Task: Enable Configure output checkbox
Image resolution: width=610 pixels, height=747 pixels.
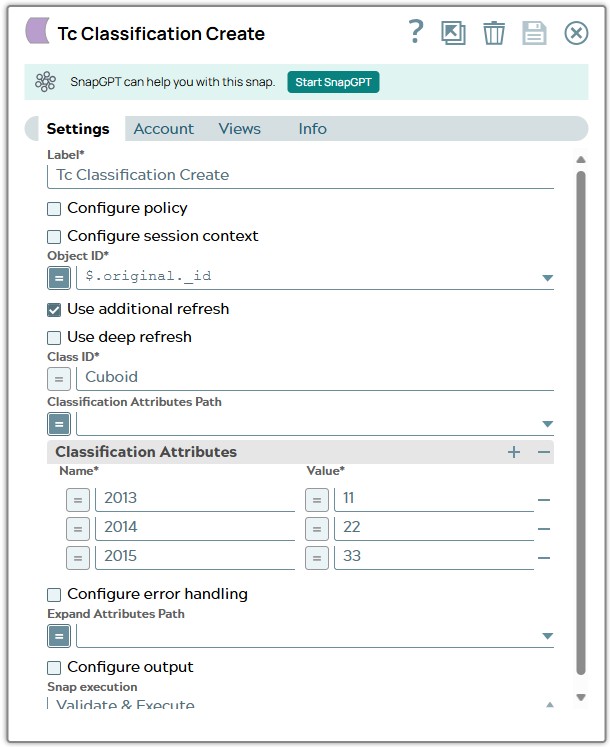Action: (54, 668)
